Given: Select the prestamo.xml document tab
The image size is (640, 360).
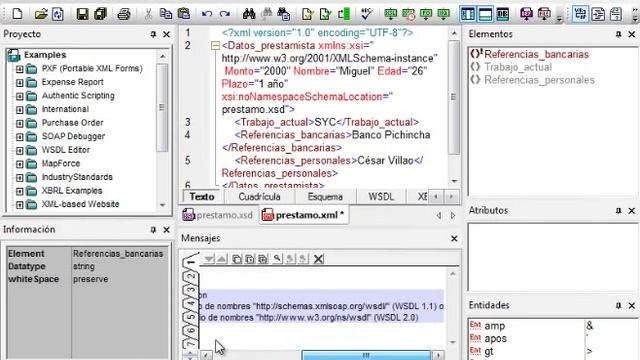Looking at the screenshot, I should (303, 215).
